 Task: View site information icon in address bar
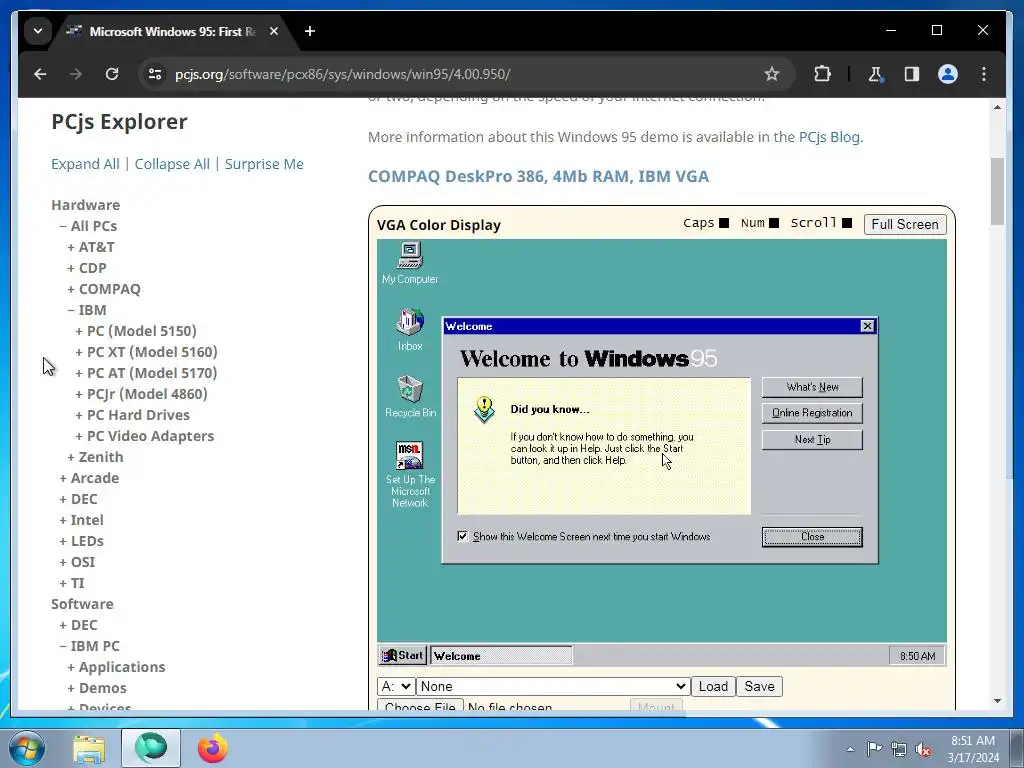tap(155, 74)
